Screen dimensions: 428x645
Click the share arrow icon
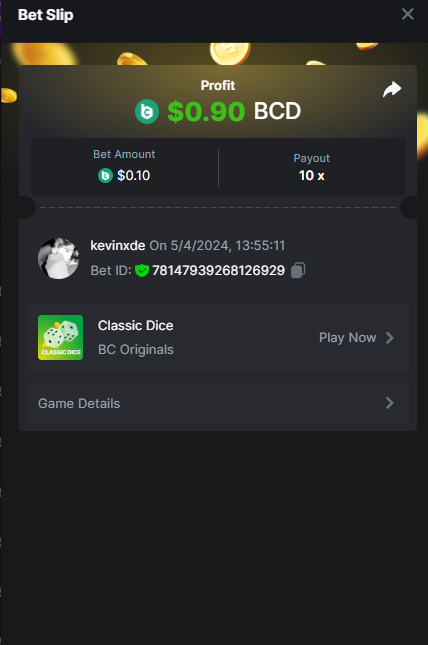pyautogui.click(x=392, y=89)
